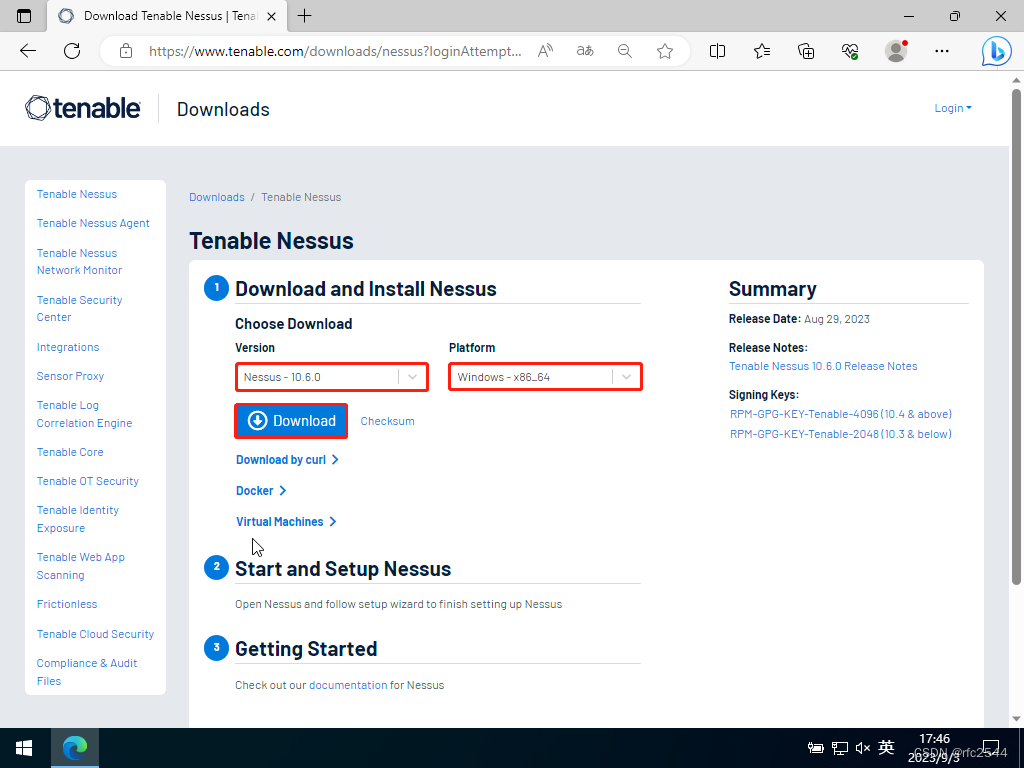The height and width of the screenshot is (768, 1024).
Task: Close the Download Tenable Nessus tab
Action: click(x=272, y=16)
